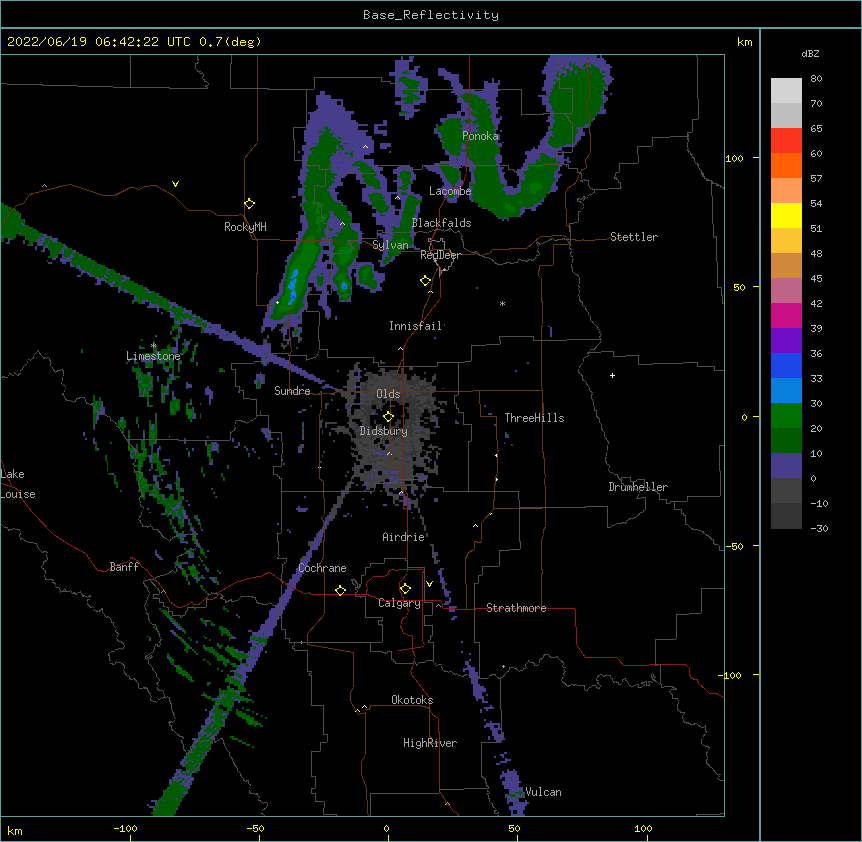Pick the bright yellow swatch in dBZ legend
This screenshot has height=842, width=862.
click(x=786, y=215)
